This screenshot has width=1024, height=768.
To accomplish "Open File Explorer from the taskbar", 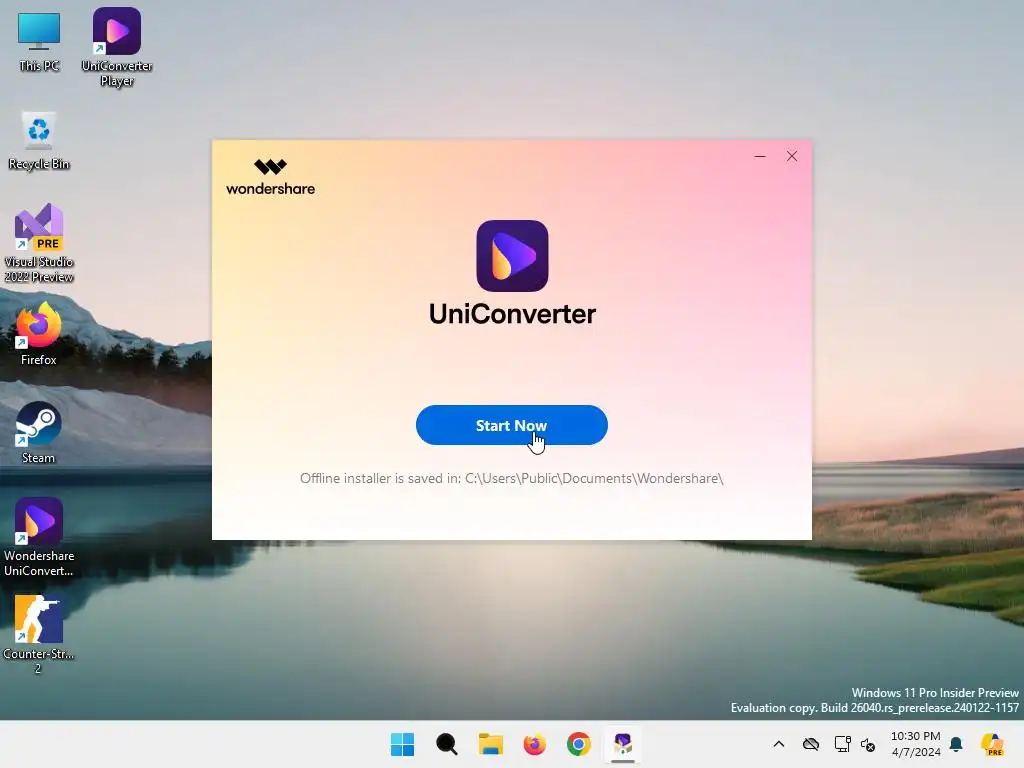I will click(x=490, y=744).
